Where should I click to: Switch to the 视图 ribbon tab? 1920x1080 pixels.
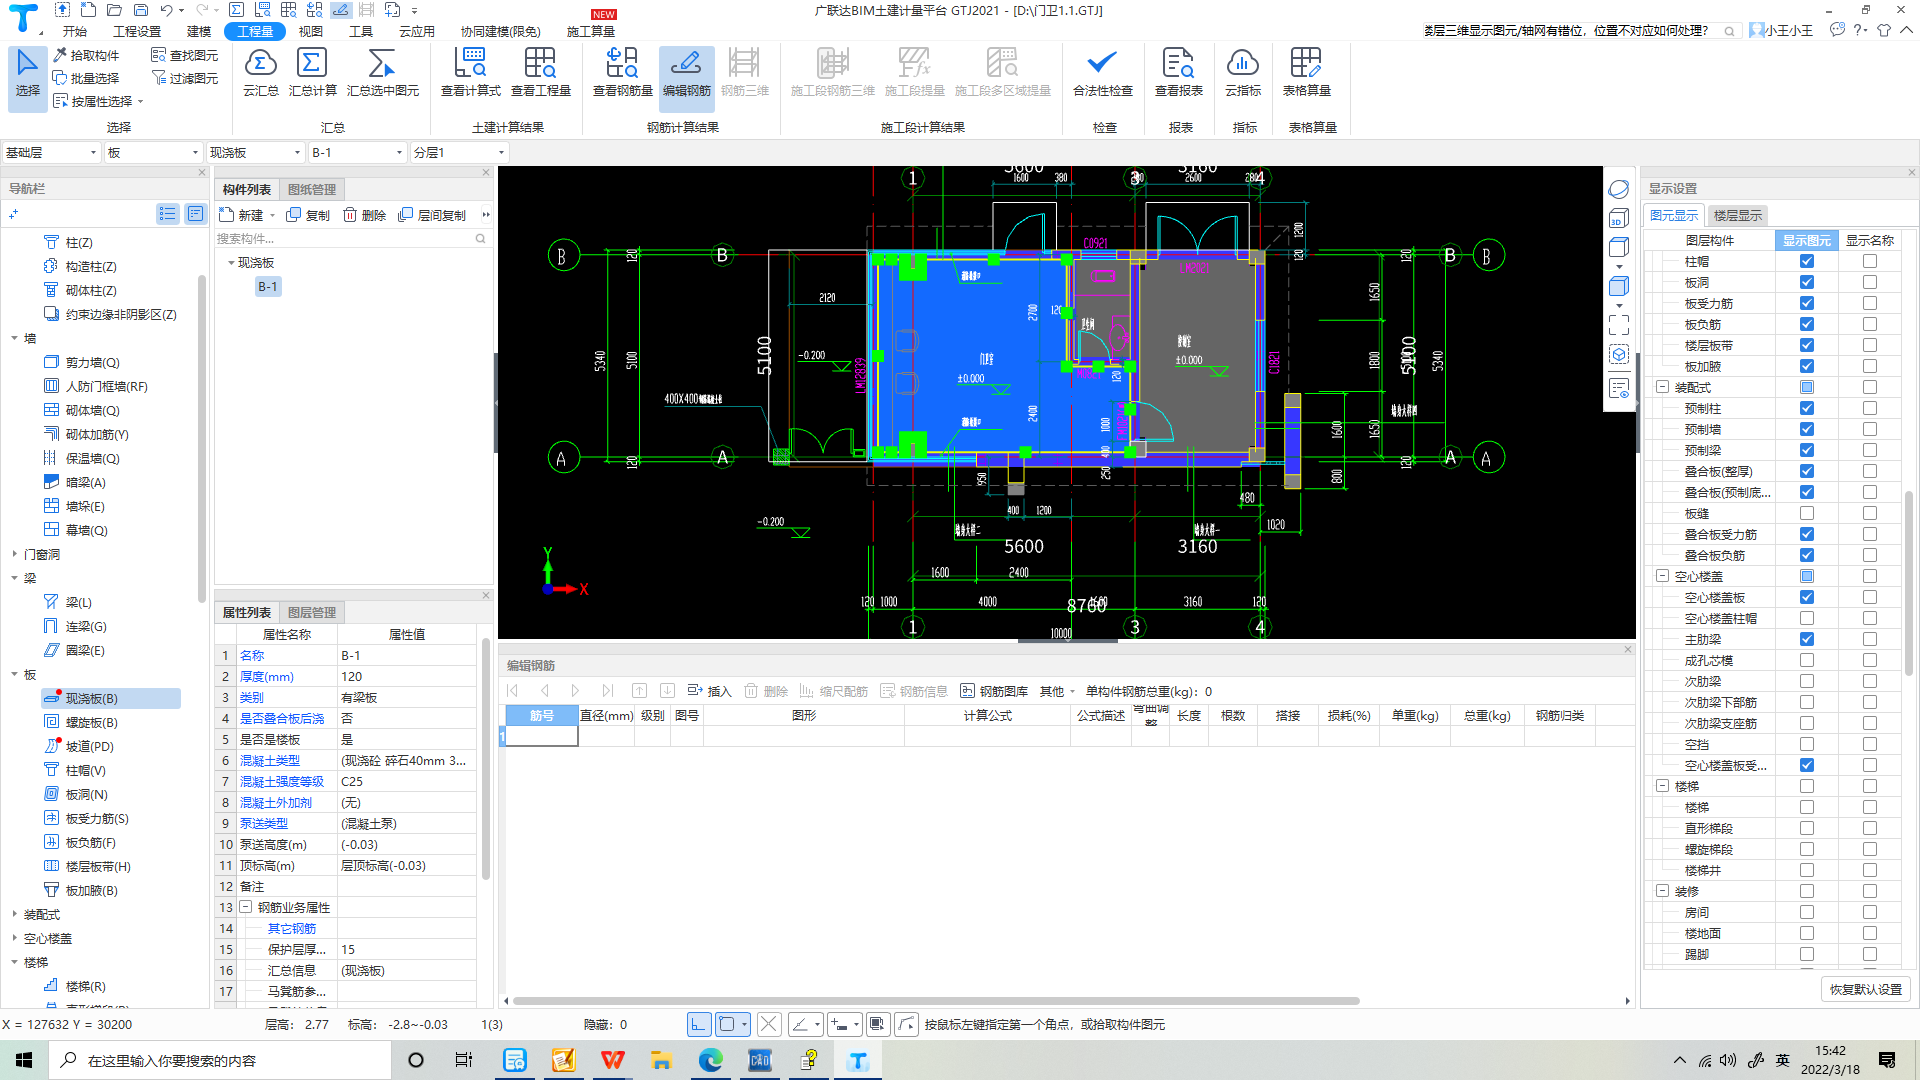pos(310,31)
